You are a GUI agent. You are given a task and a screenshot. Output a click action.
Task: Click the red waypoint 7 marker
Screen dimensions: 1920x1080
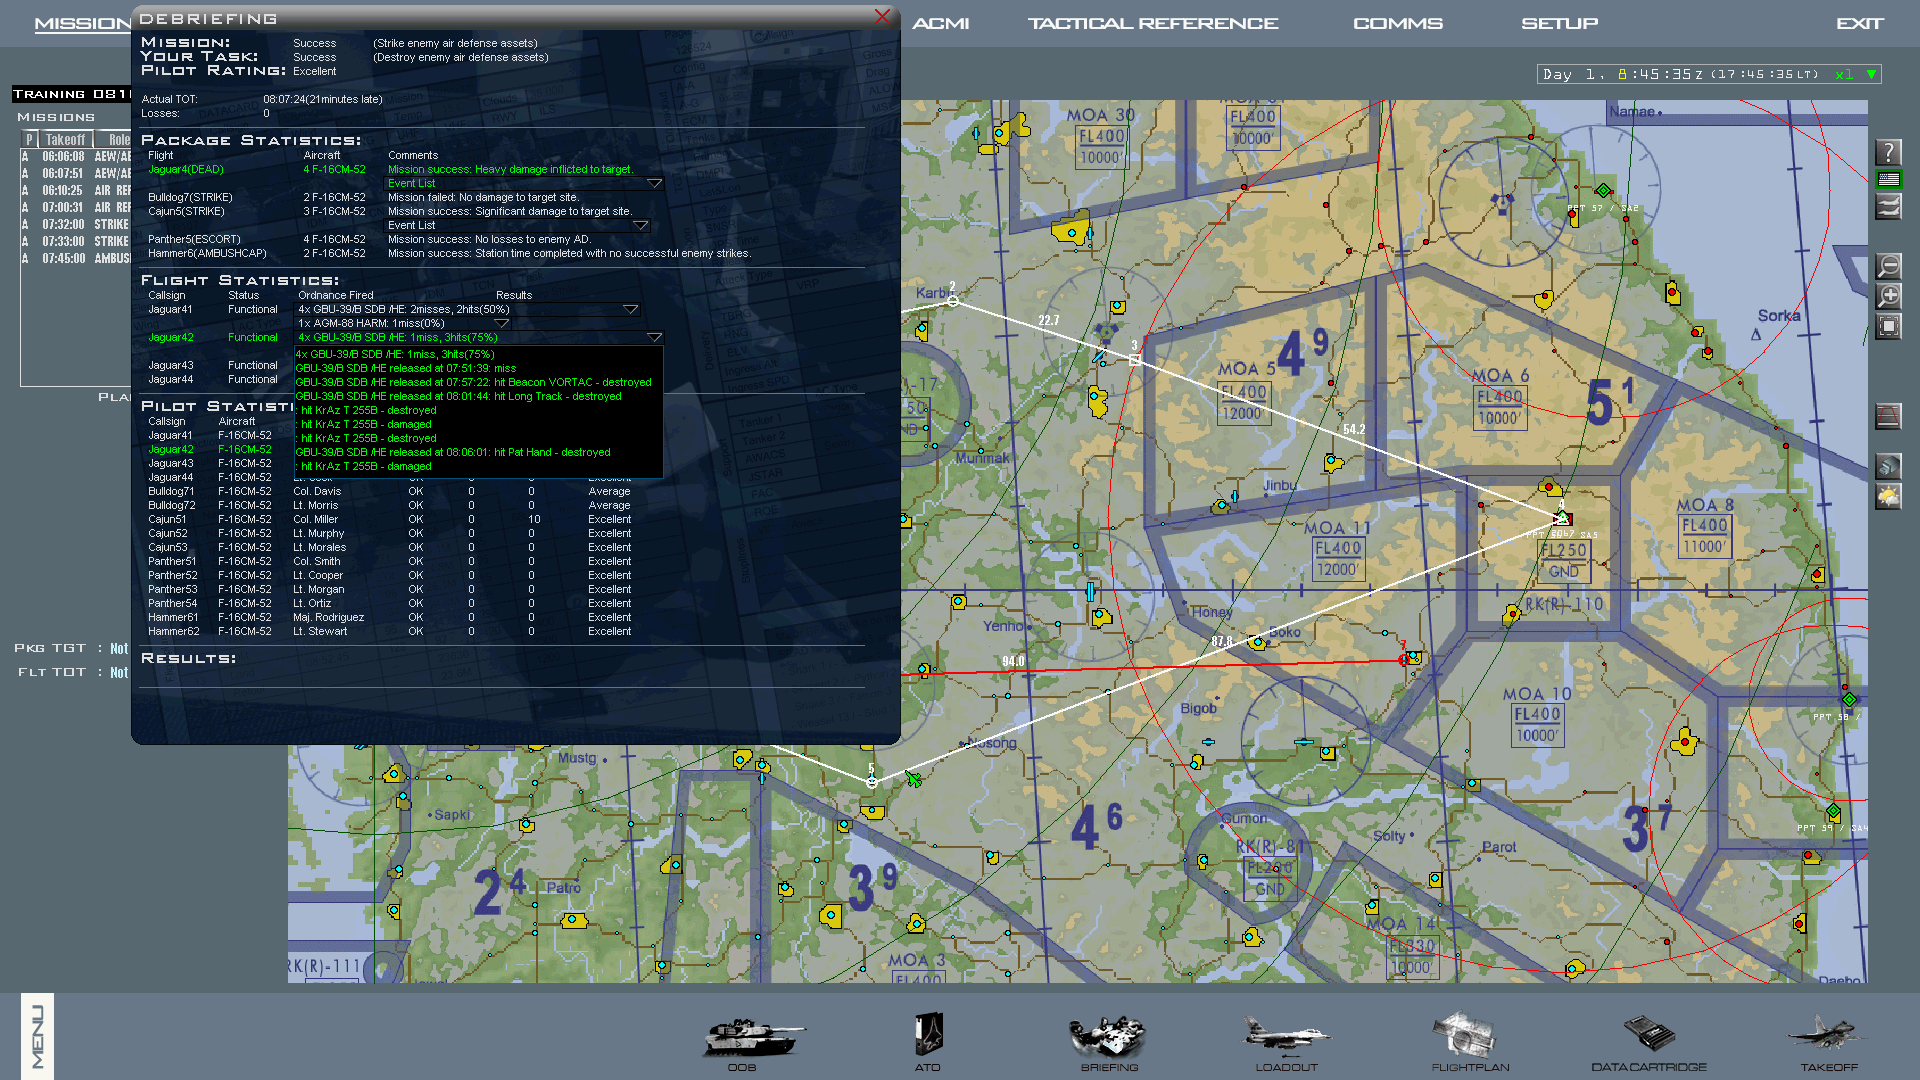[x=1404, y=659]
